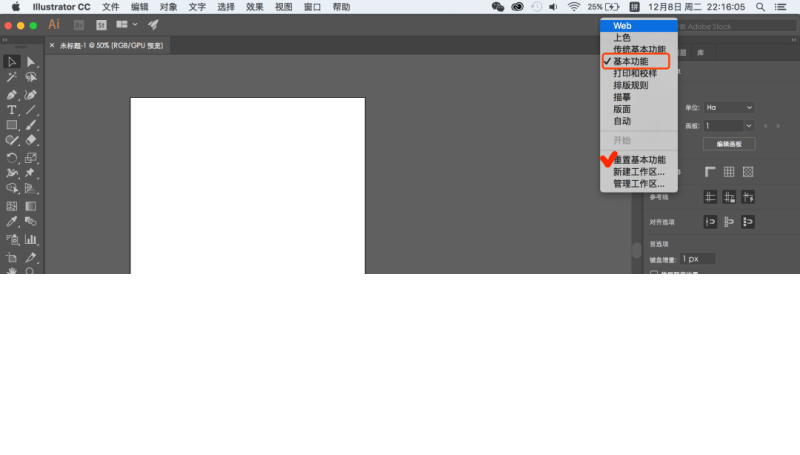Toggle the transparency grid icon
This screenshot has height=455, width=800.
tap(747, 171)
